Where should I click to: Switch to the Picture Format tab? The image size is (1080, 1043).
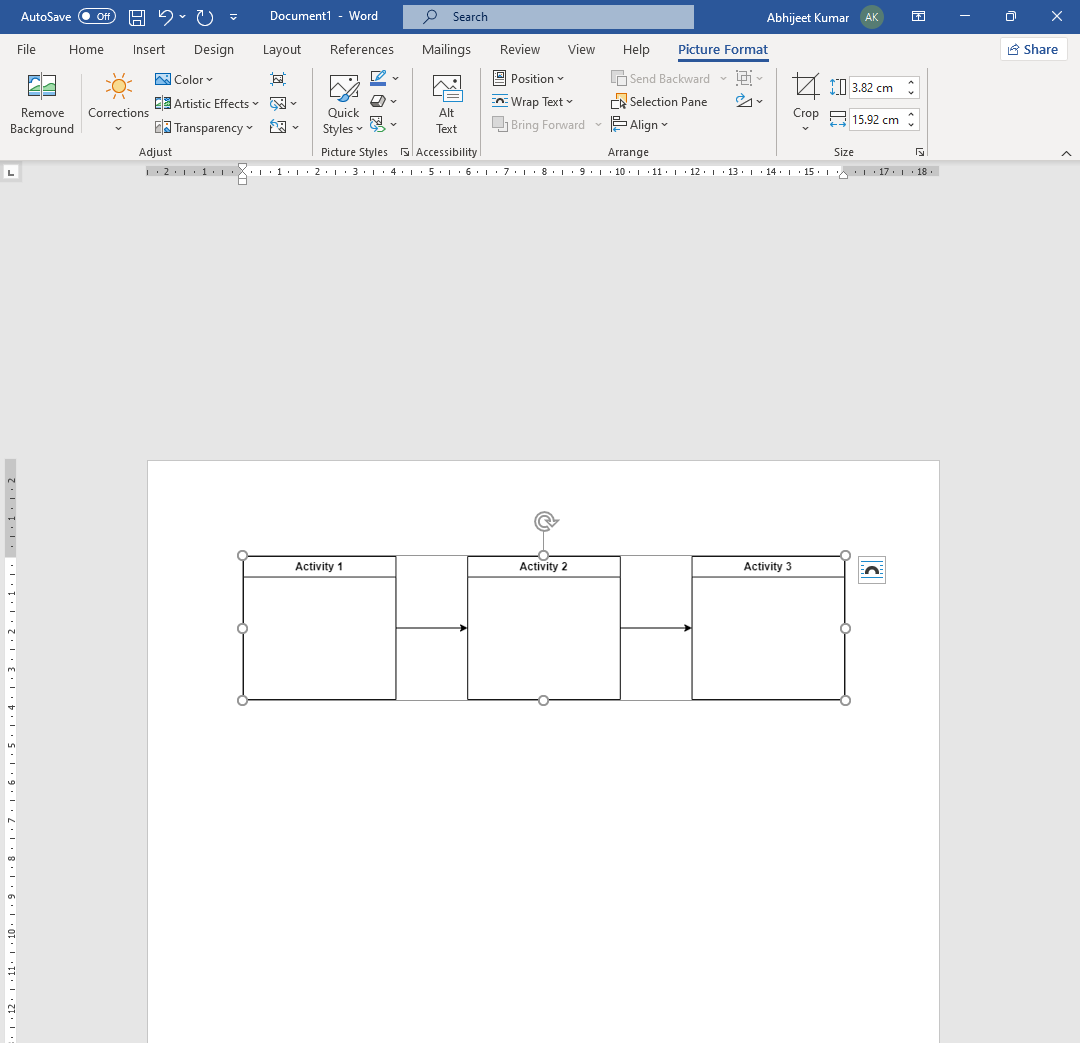pyautogui.click(x=722, y=49)
